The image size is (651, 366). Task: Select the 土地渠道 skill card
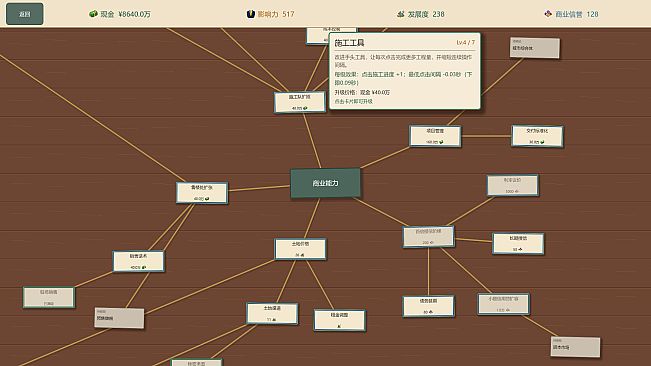click(272, 313)
